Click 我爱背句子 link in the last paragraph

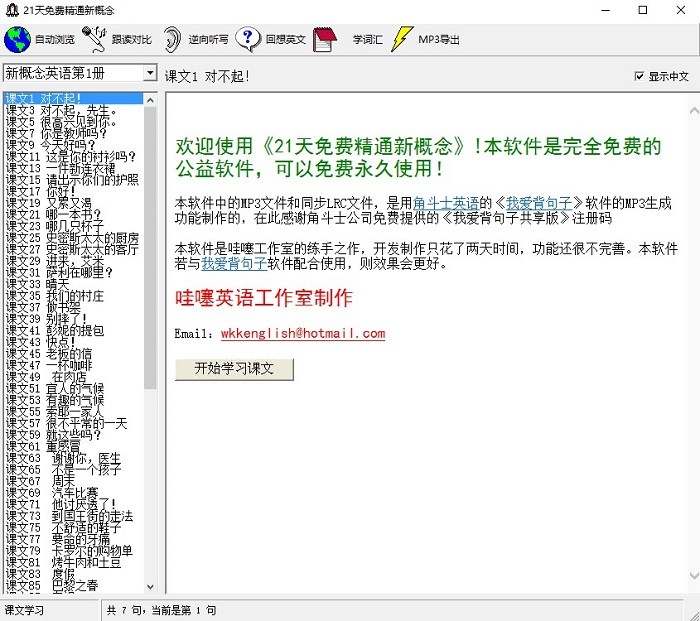tap(234, 264)
